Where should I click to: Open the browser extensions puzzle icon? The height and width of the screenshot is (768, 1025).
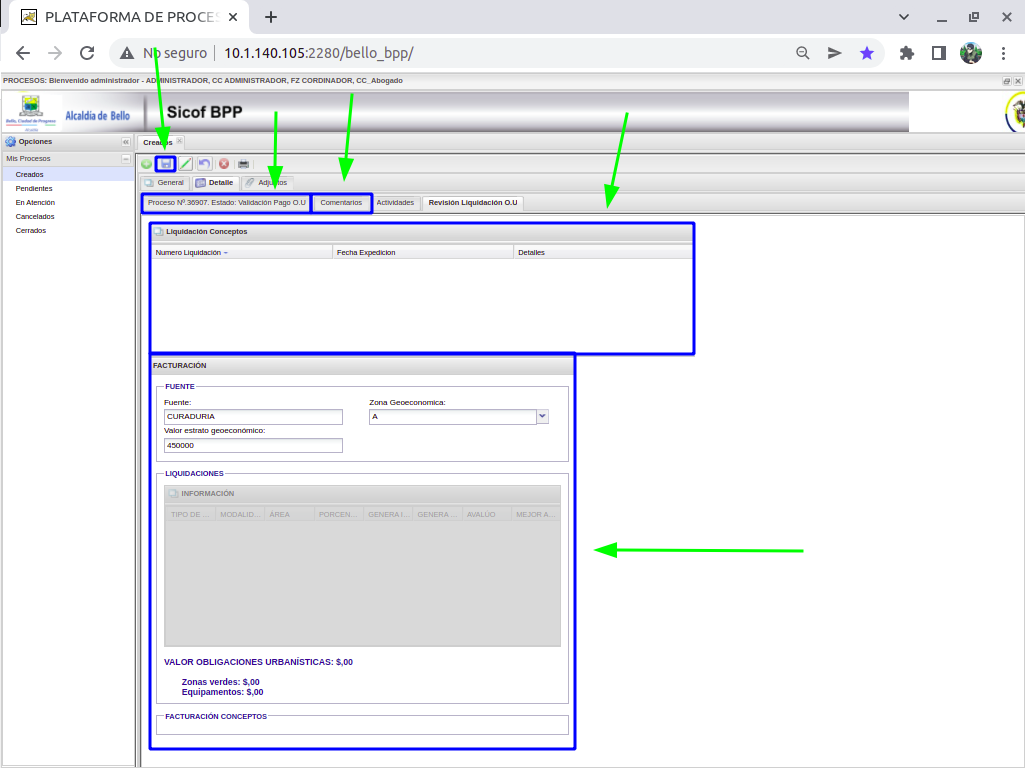907,53
